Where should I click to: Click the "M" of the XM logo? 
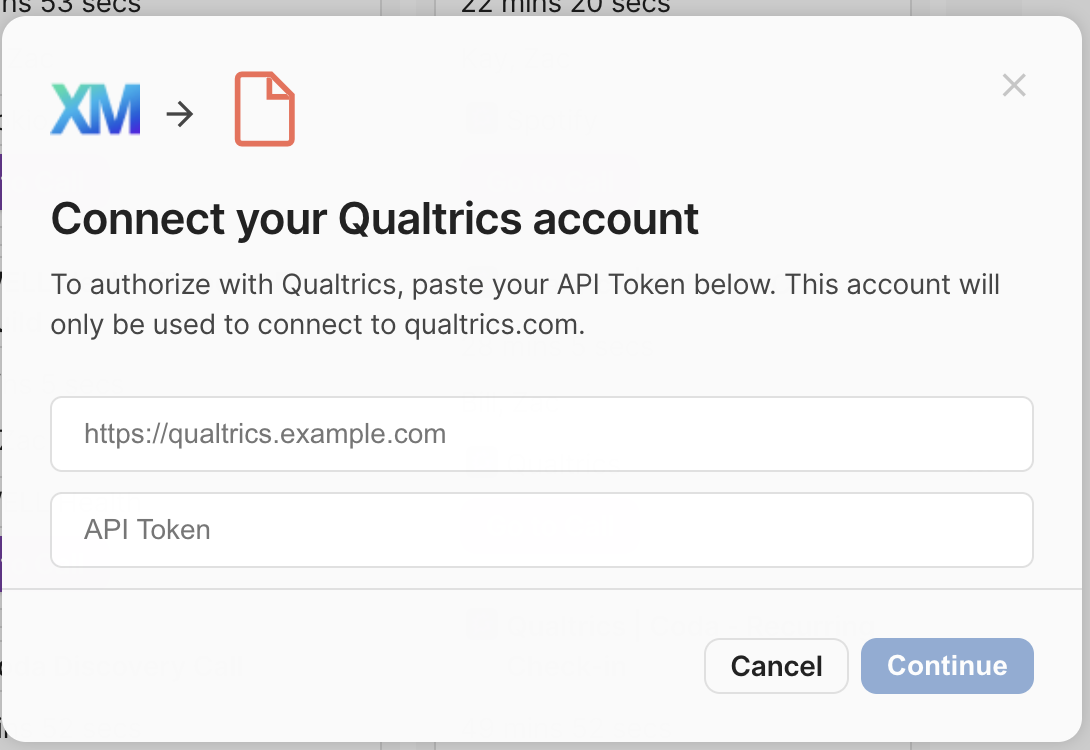pos(116,110)
